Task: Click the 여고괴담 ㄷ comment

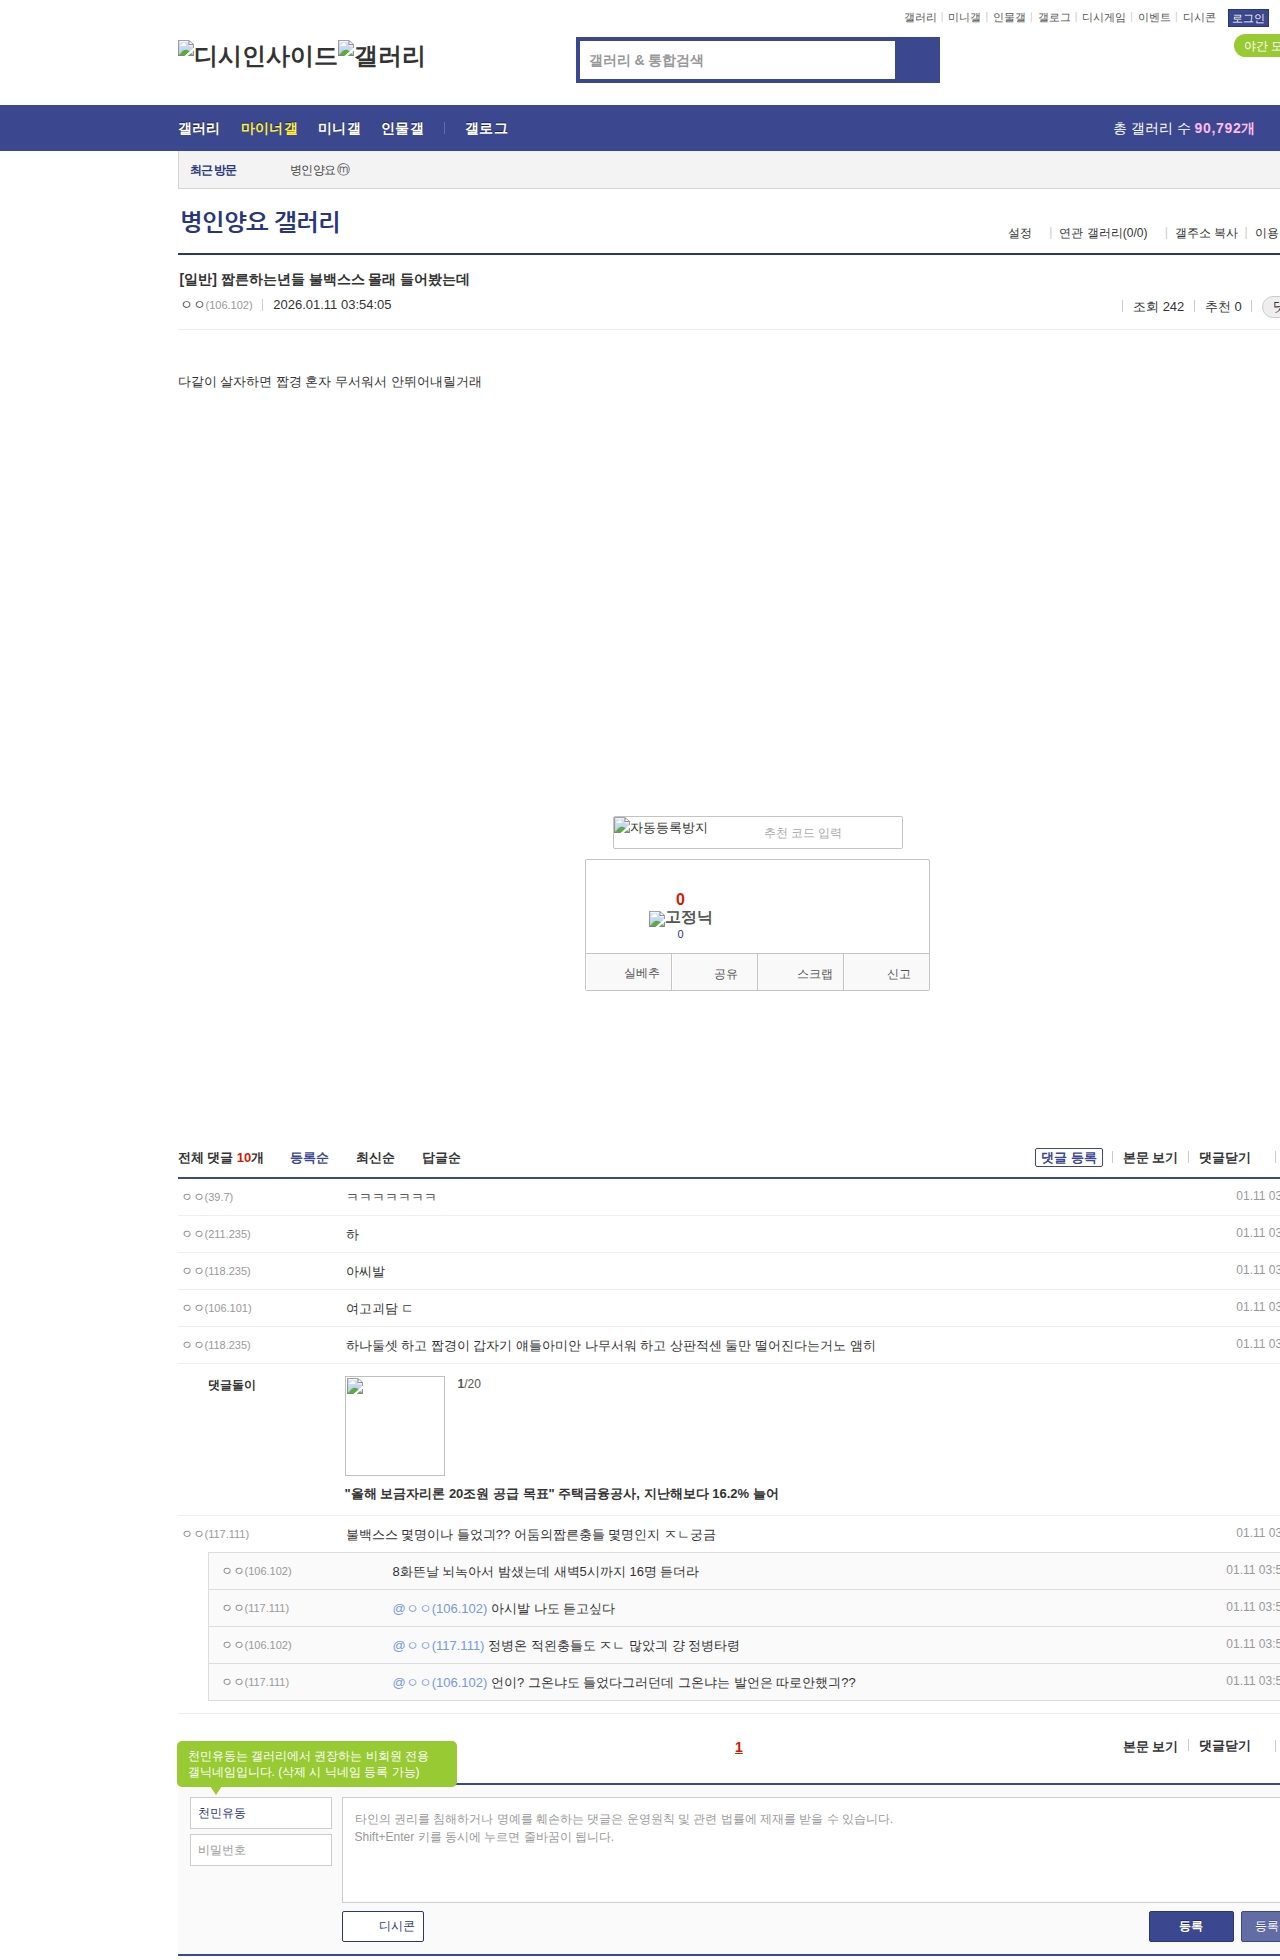Action: pyautogui.click(x=379, y=1308)
